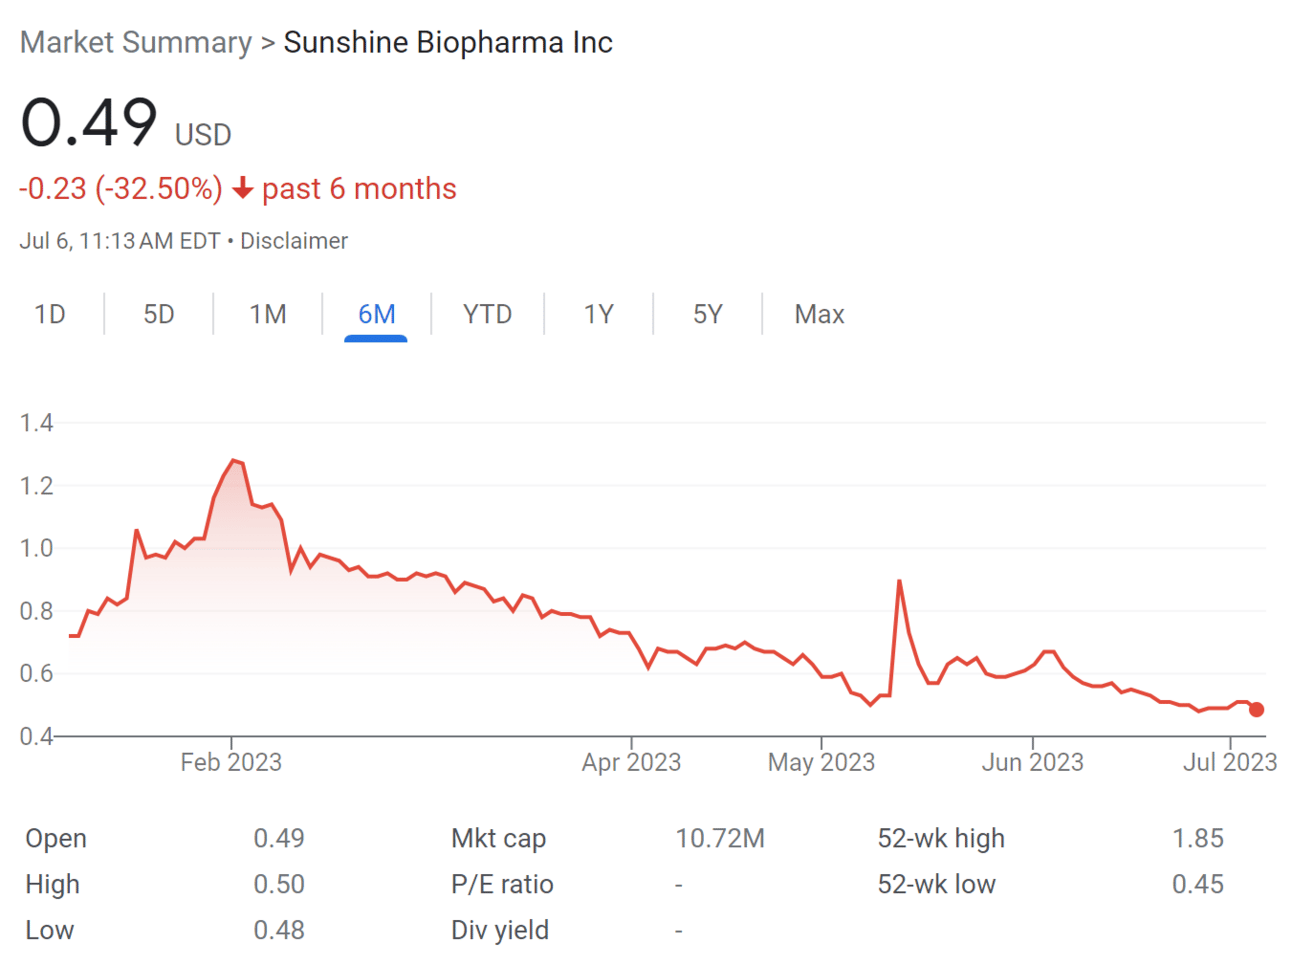Select the Max range tab
Viewport: 1292px width, 965px height.
(819, 315)
